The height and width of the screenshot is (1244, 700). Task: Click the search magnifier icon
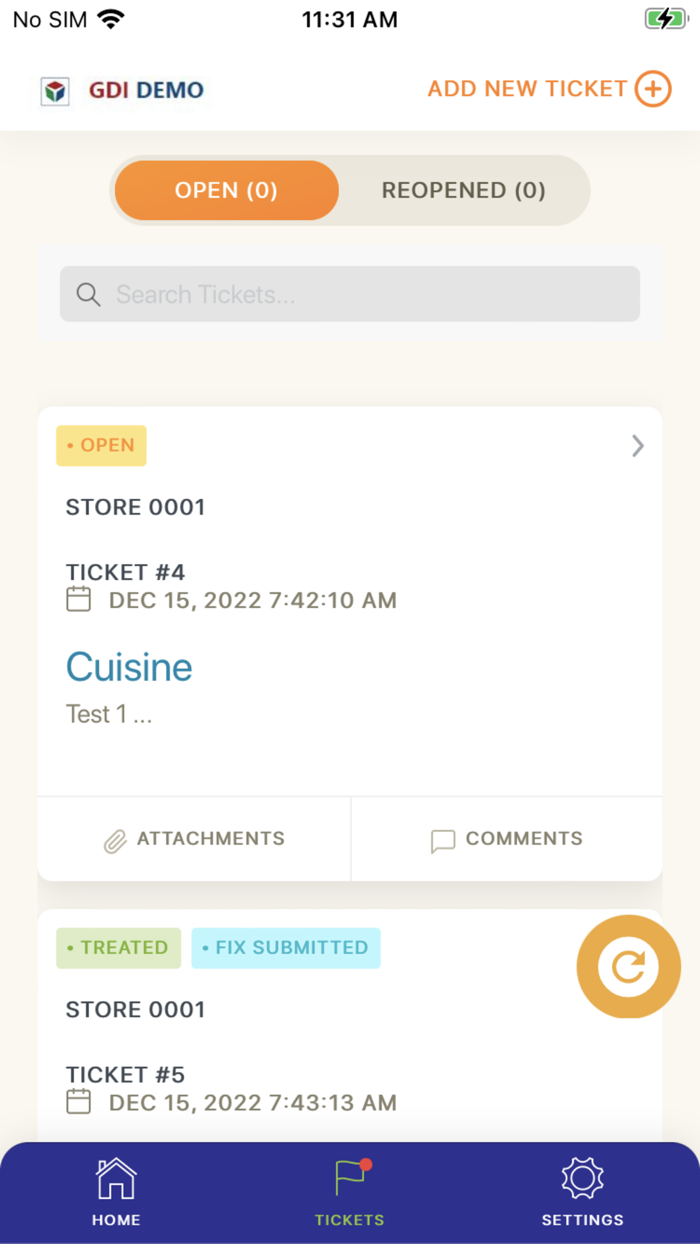(x=88, y=294)
